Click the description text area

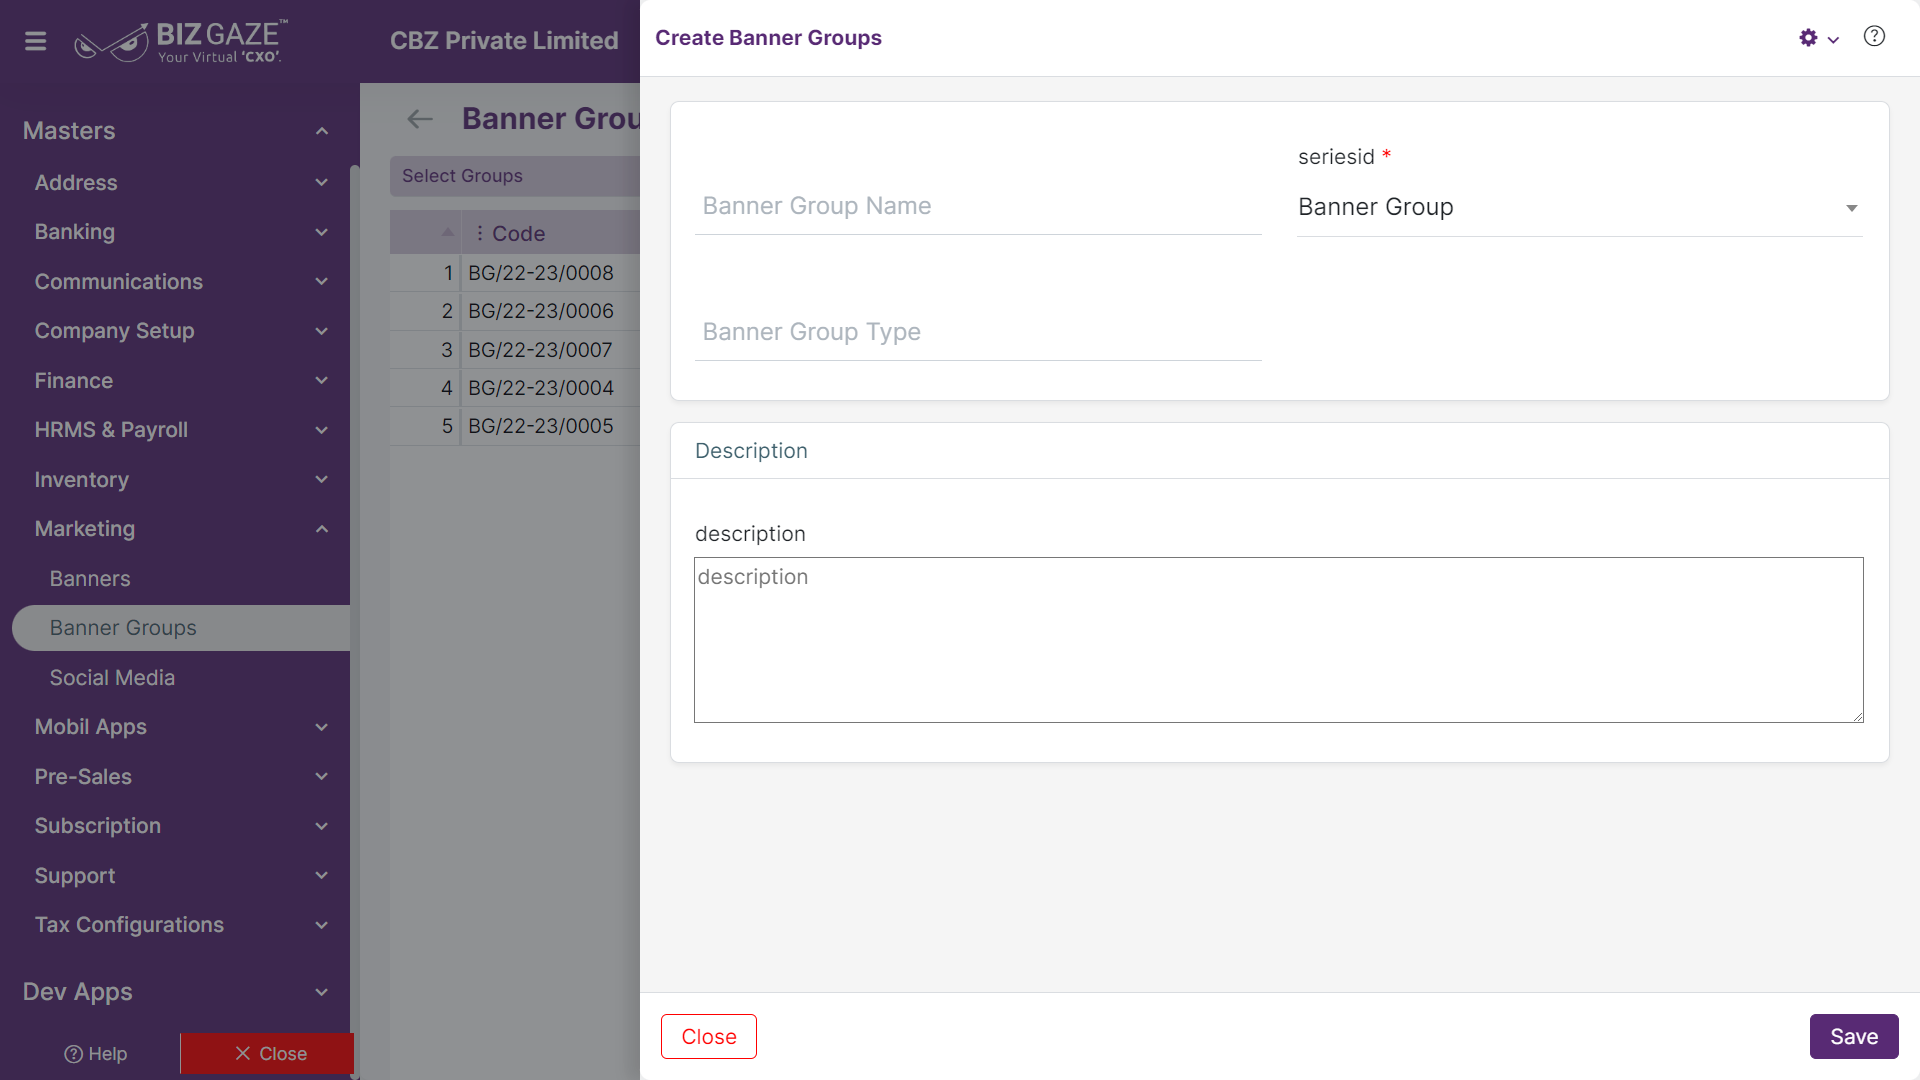[1279, 640]
